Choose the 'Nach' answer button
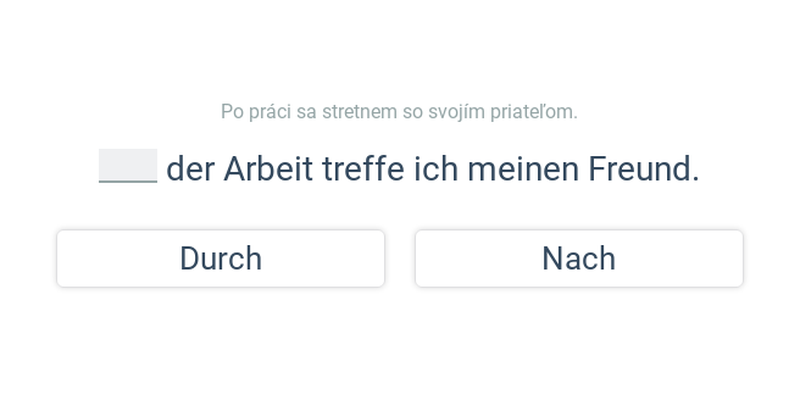800x400 pixels. pyautogui.click(x=578, y=259)
